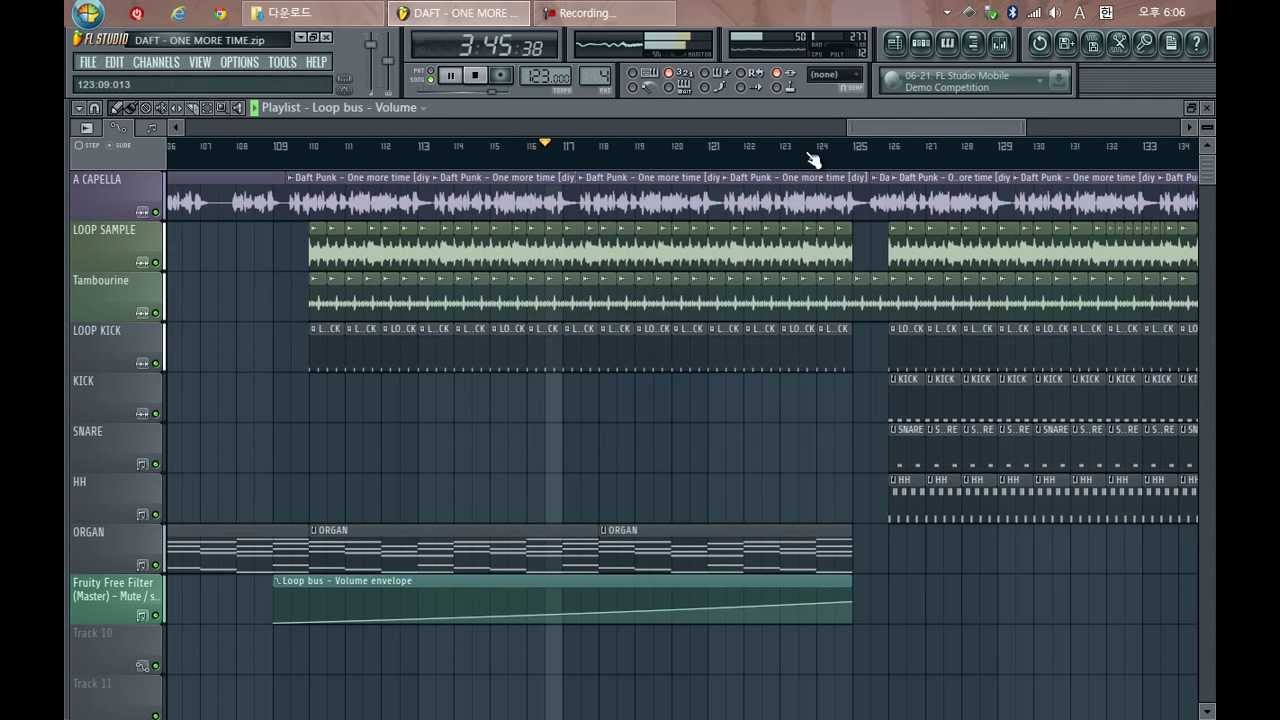Open the project info document icon
1280x720 pixels.
(1170, 43)
